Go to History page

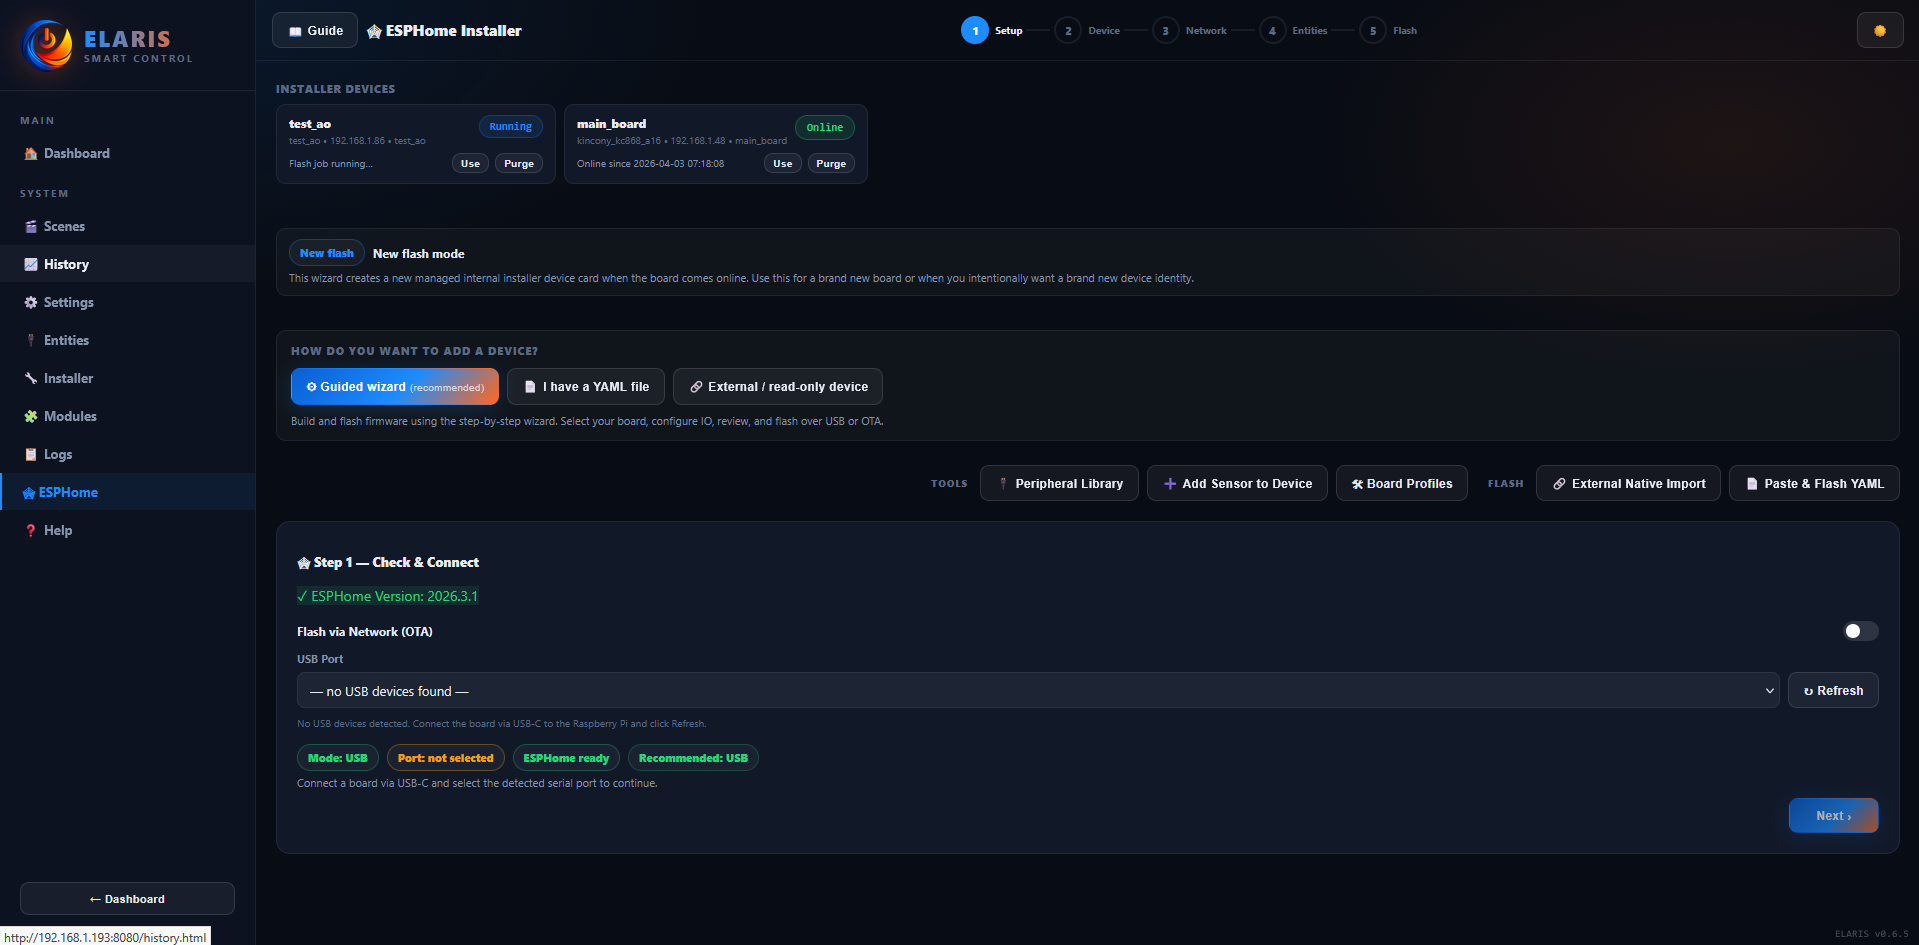tap(127, 264)
